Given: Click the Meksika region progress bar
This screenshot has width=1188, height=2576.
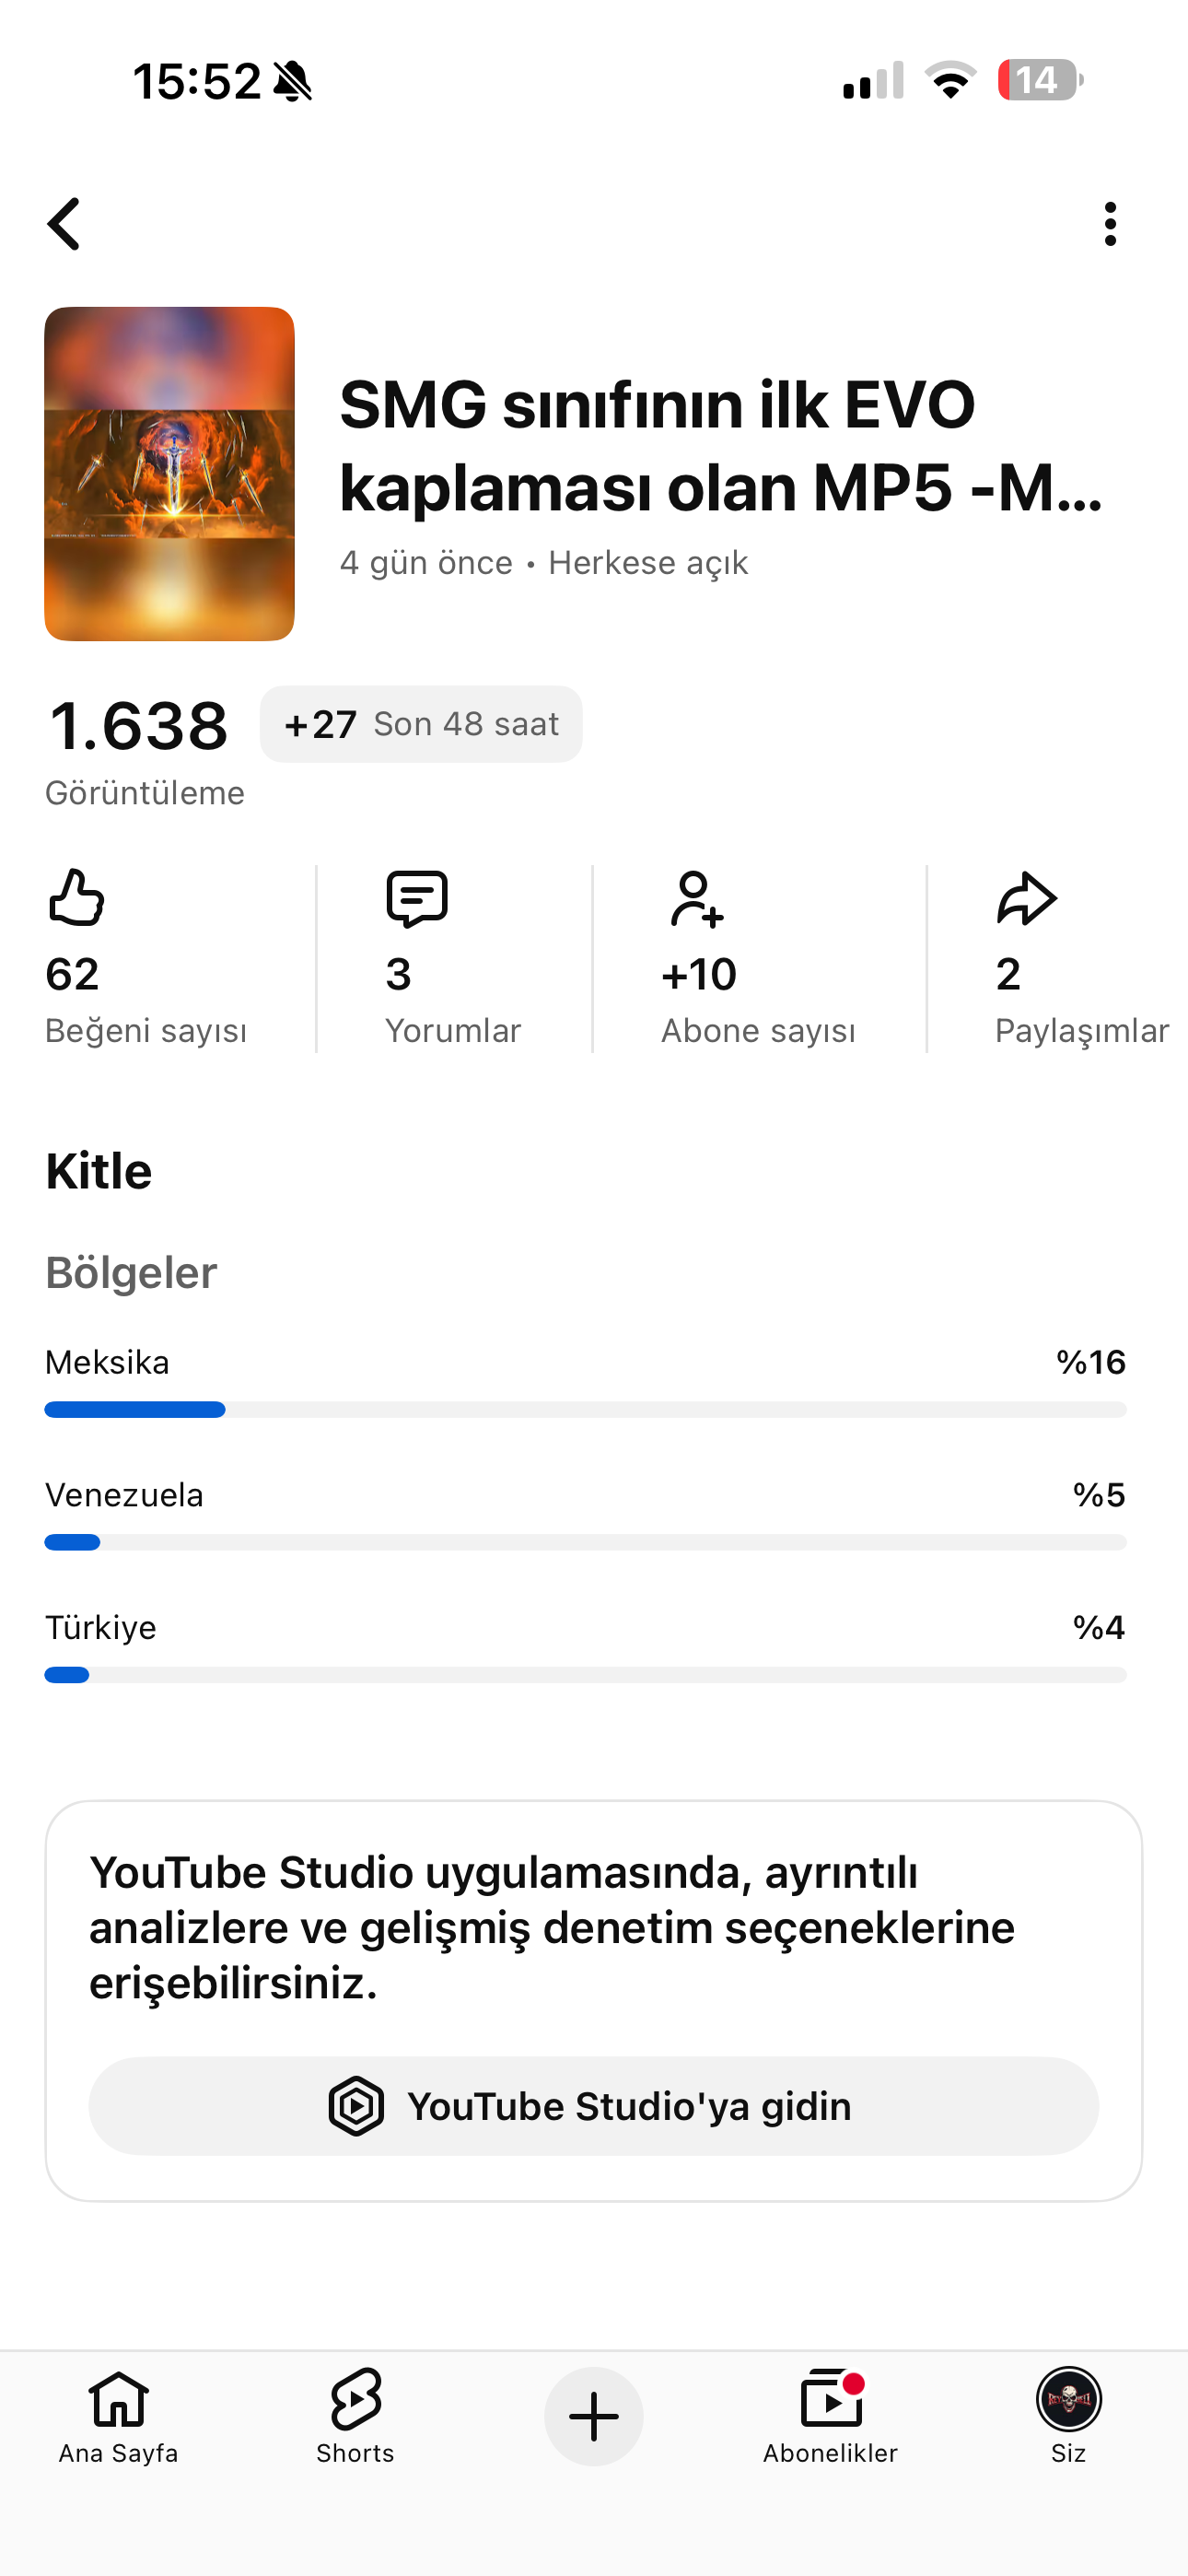Looking at the screenshot, I should tap(586, 1409).
